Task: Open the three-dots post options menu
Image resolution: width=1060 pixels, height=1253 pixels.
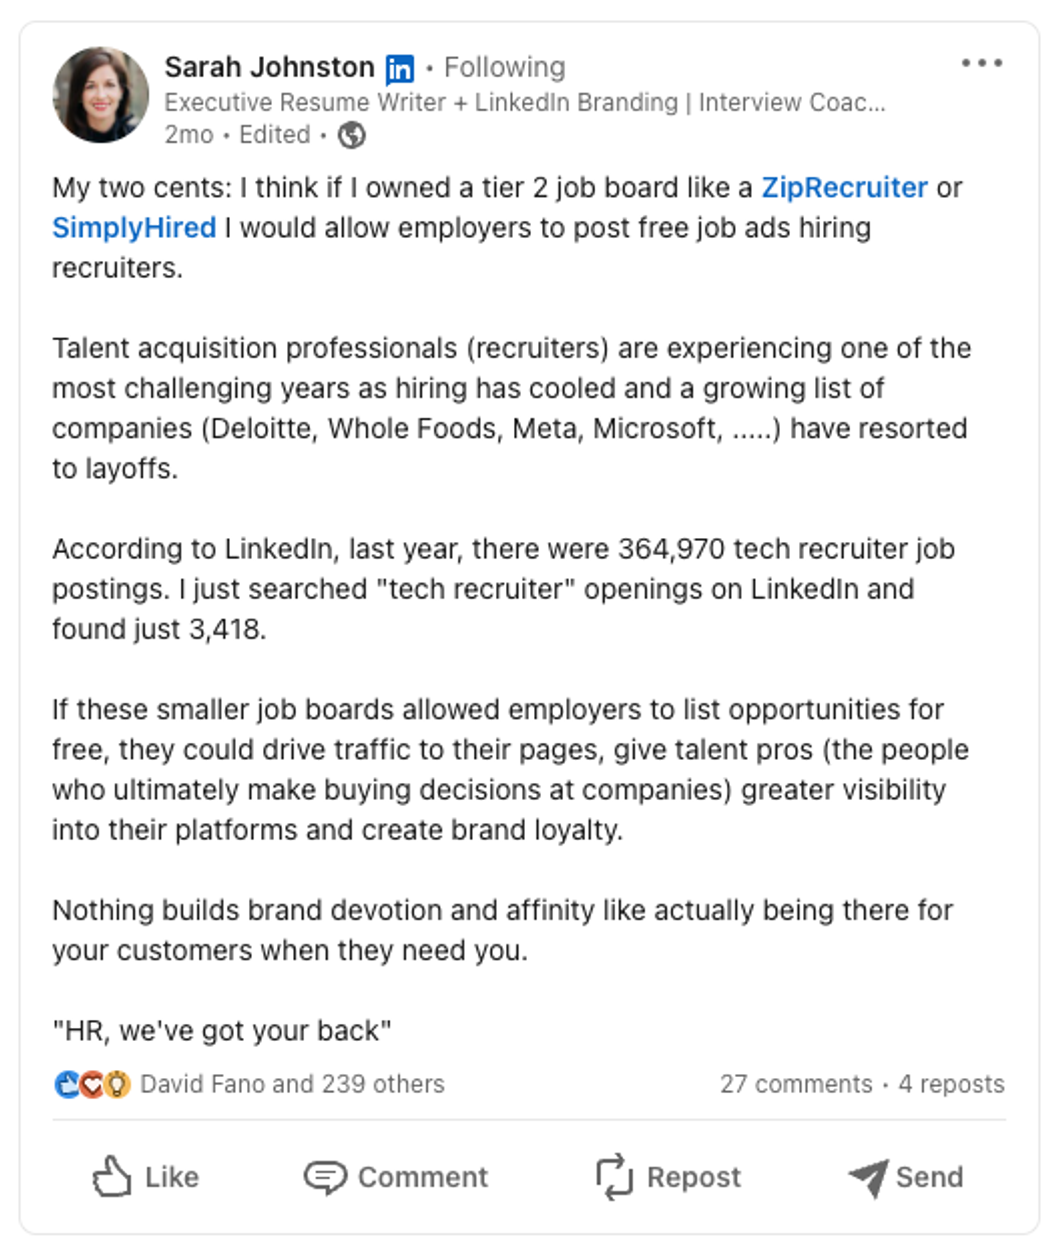Action: pyautogui.click(x=981, y=63)
